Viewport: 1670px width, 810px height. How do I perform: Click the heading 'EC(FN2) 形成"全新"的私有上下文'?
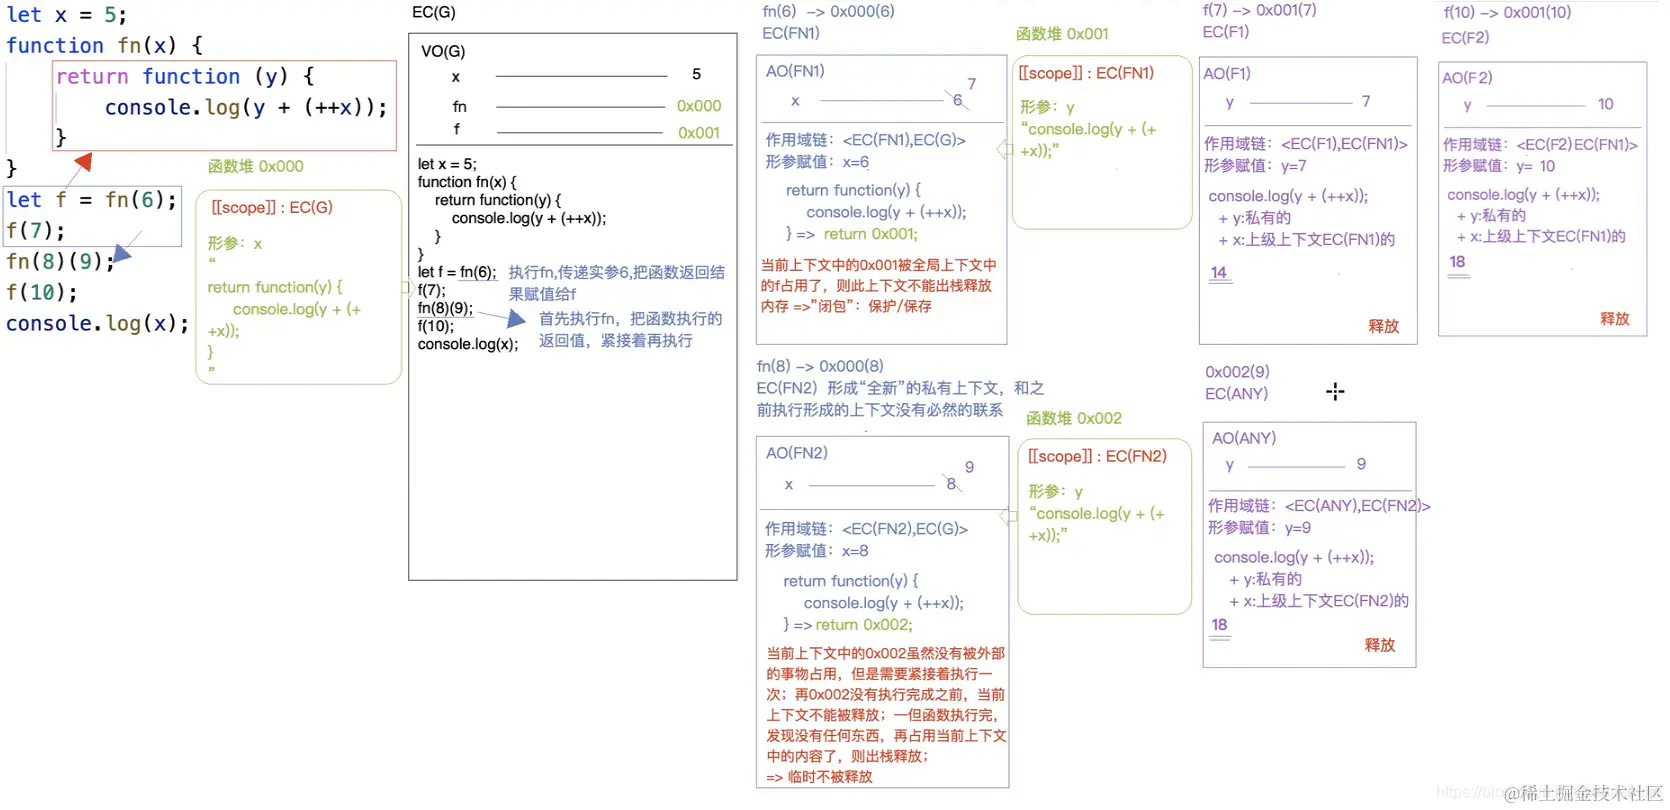click(x=900, y=388)
